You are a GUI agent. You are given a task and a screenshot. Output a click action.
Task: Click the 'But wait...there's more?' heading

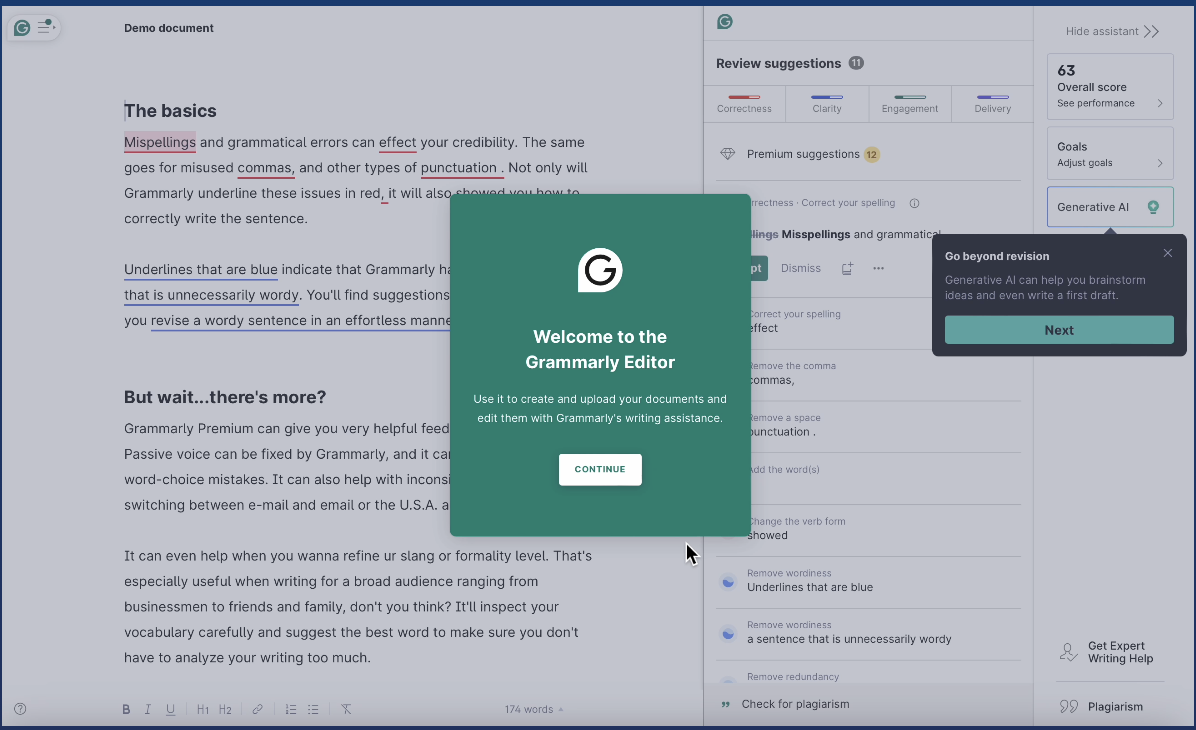coord(225,397)
